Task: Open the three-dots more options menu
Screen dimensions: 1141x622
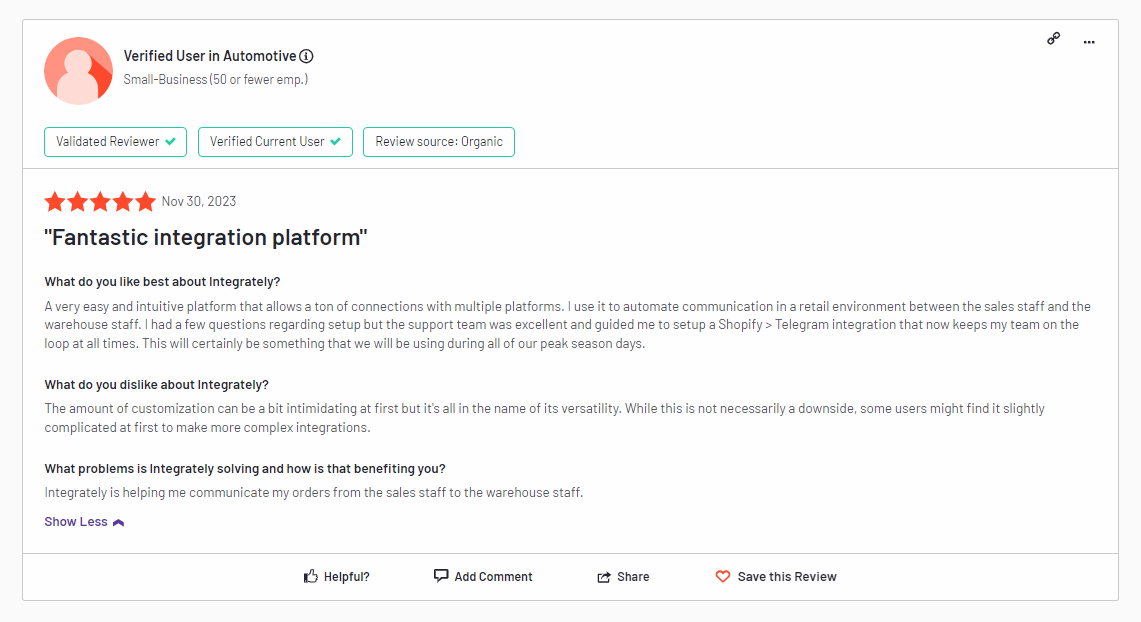Action: pos(1089,42)
